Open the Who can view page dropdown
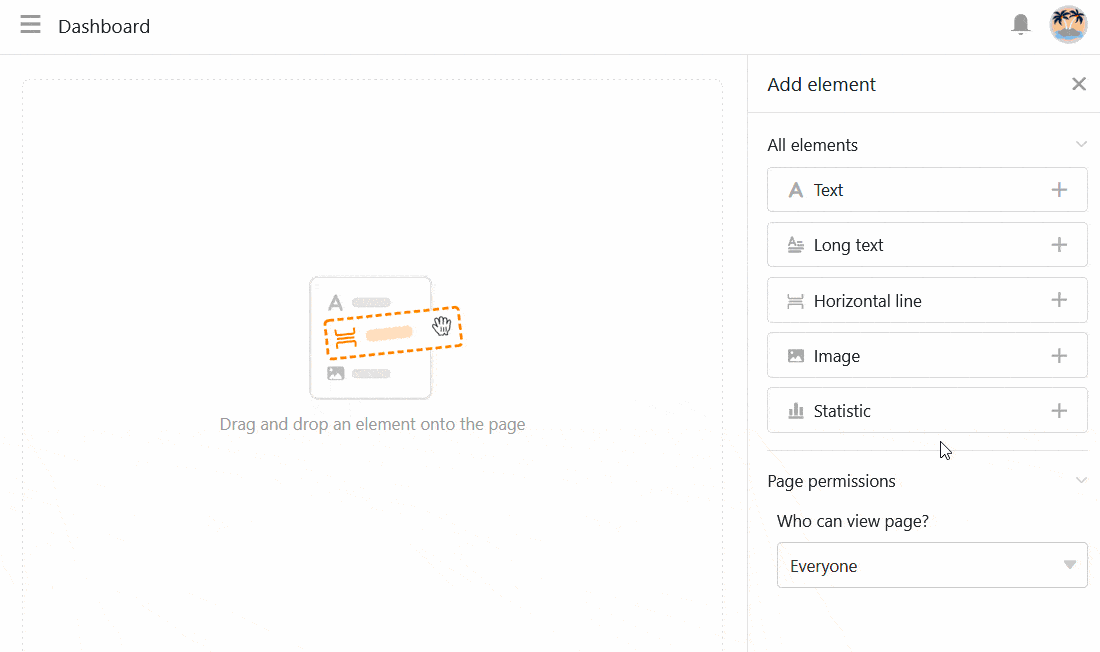1100x652 pixels. [x=931, y=566]
